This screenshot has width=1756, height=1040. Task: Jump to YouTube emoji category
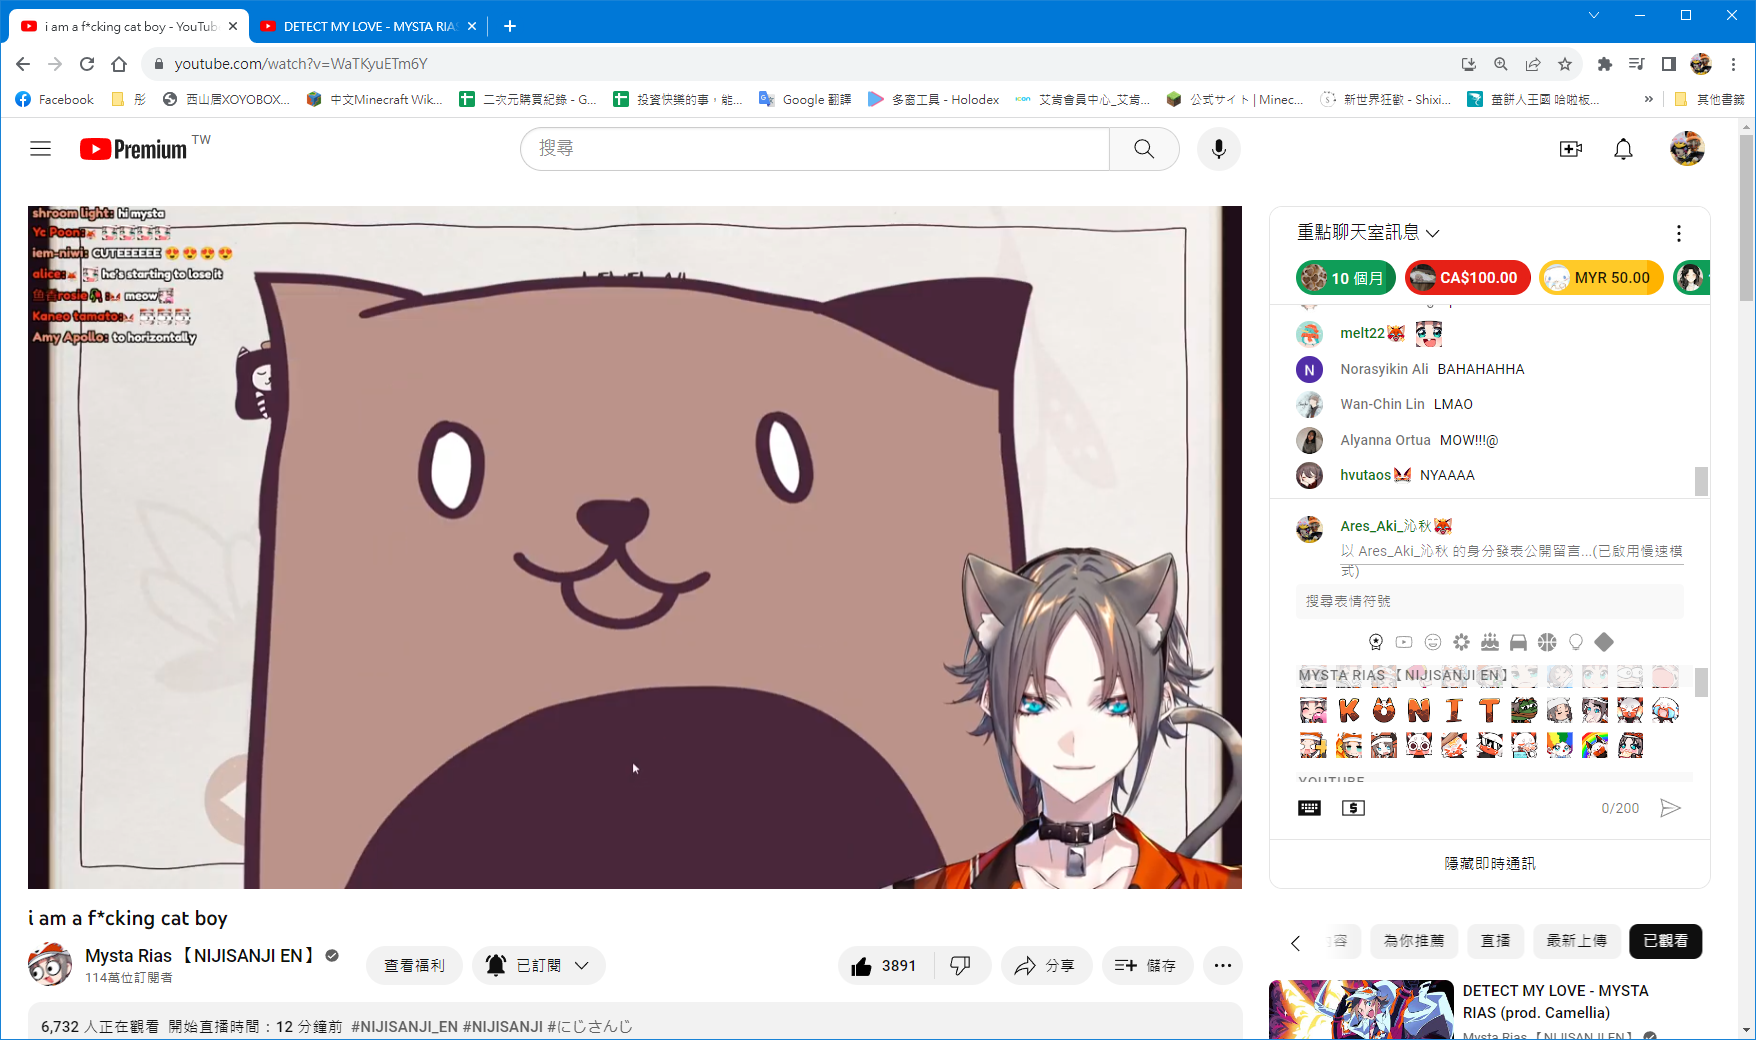pos(1404,642)
